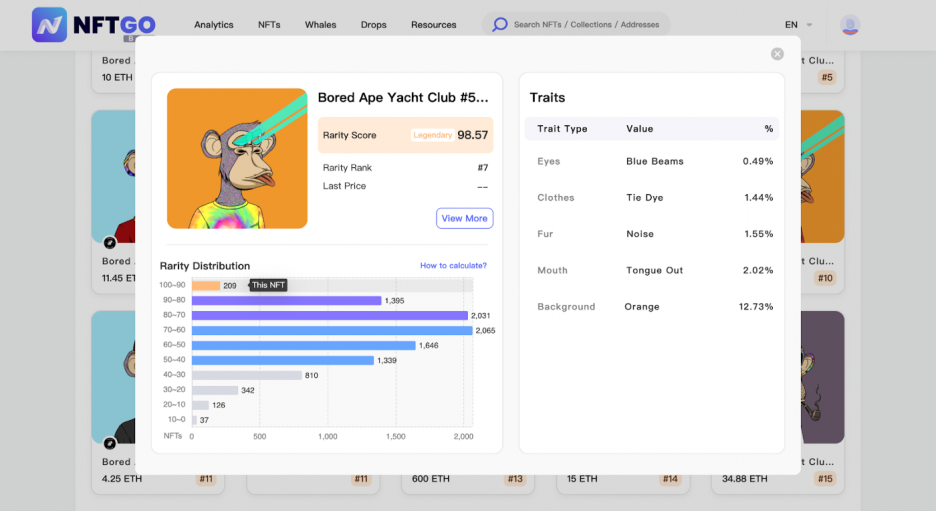Image resolution: width=936 pixels, height=511 pixels.
Task: Click the search magnifier icon
Action: (500, 24)
